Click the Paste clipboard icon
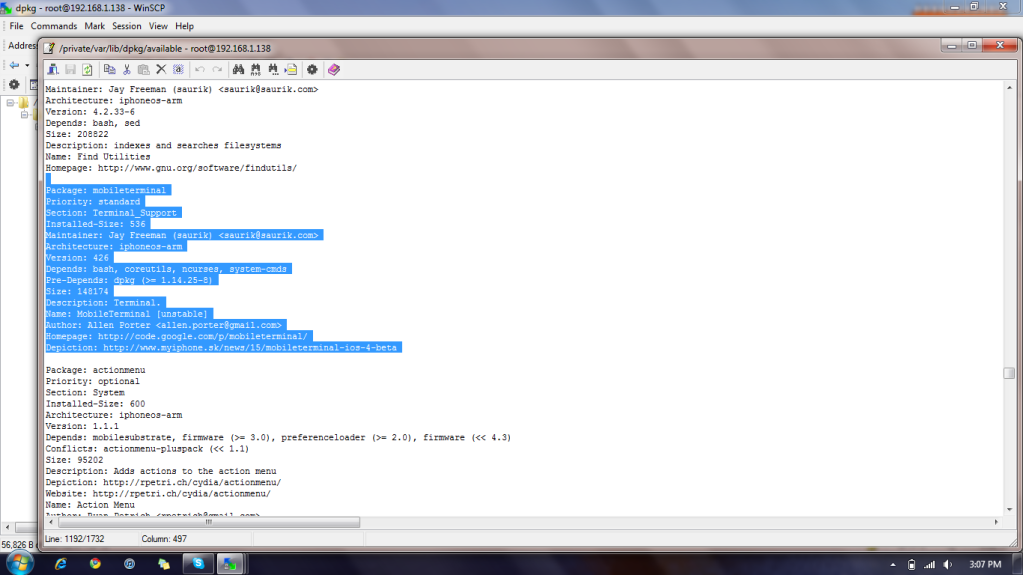Screen dimensions: 1023x575 coord(144,69)
